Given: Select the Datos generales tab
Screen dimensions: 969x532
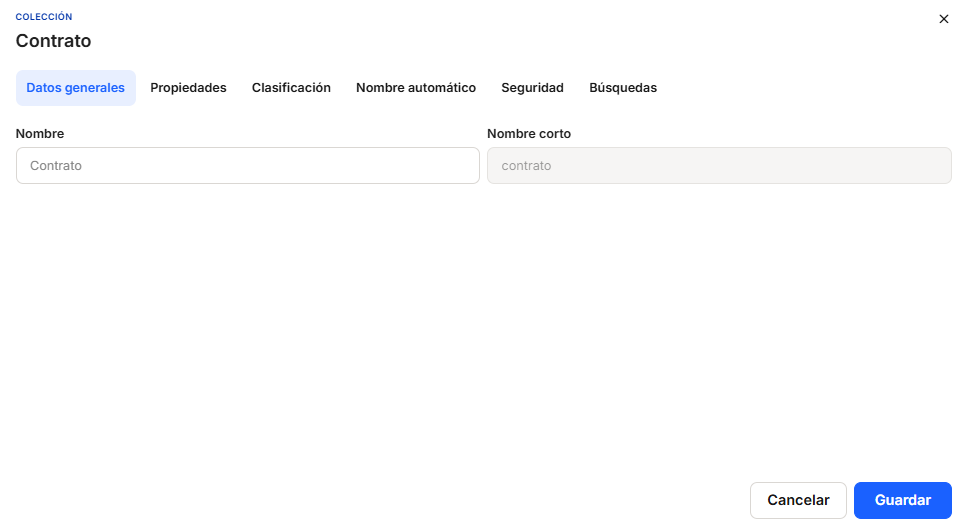Looking at the screenshot, I should pyautogui.click(x=76, y=88).
